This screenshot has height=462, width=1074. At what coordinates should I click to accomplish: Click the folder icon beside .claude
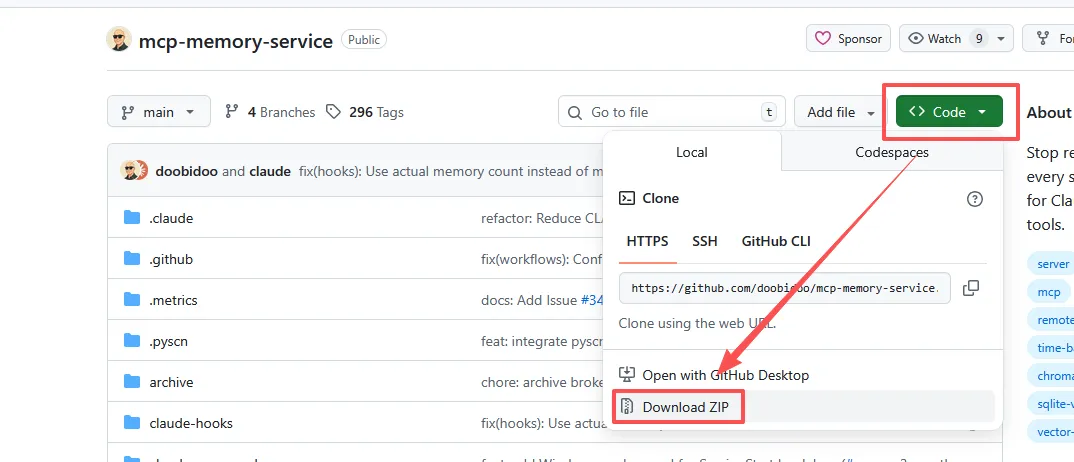132,218
